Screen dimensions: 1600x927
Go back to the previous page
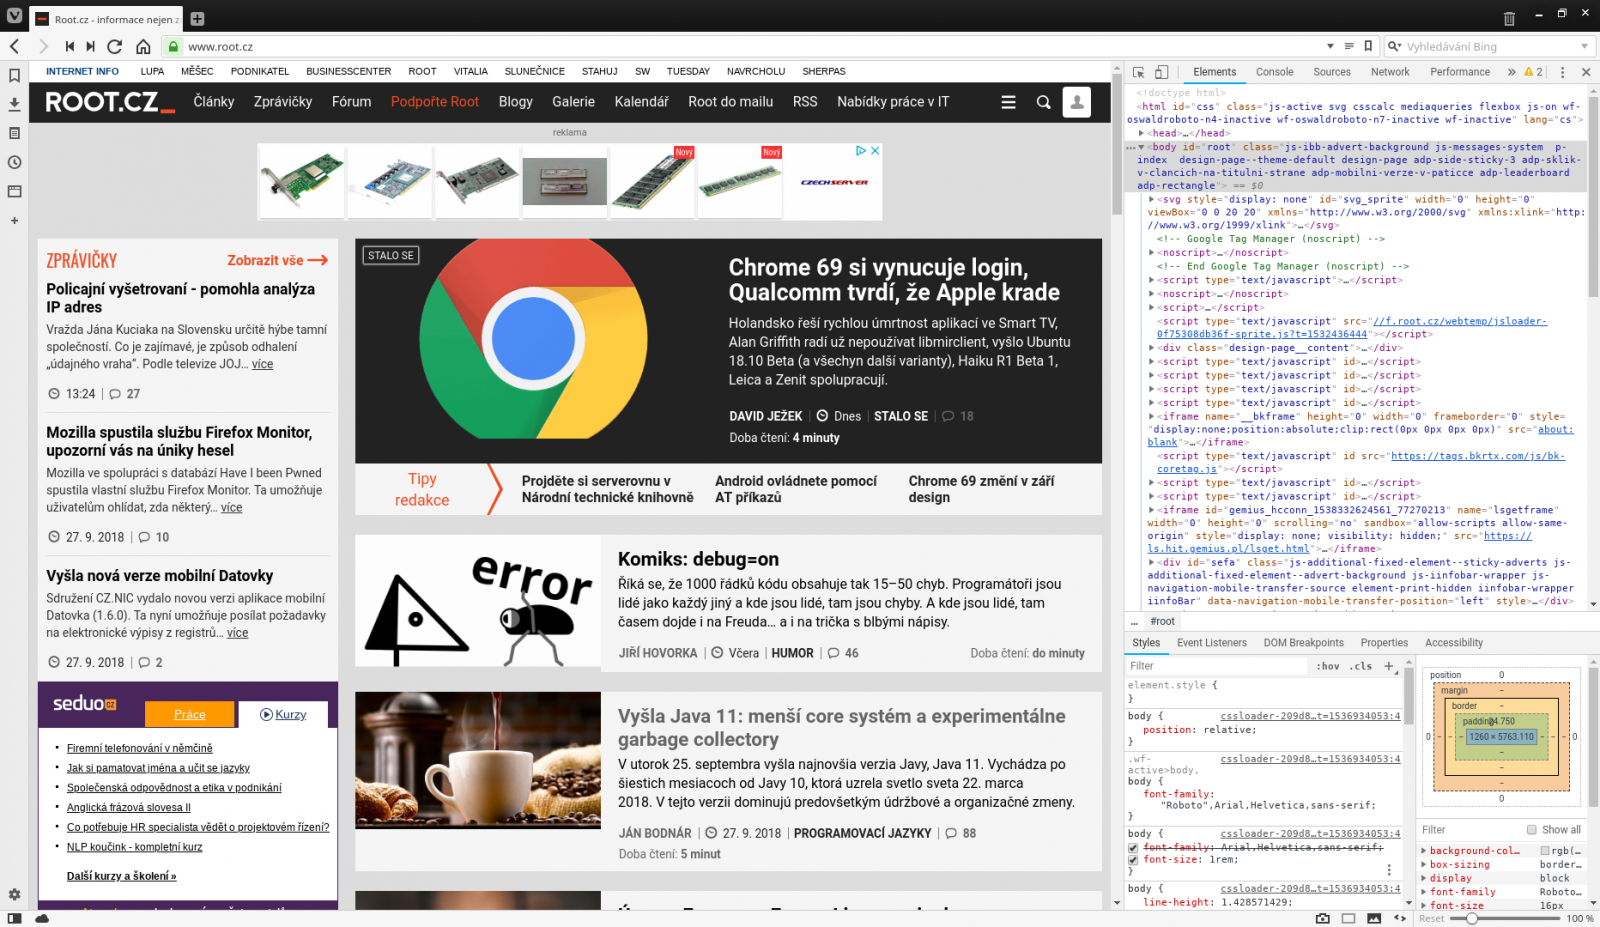[x=14, y=46]
